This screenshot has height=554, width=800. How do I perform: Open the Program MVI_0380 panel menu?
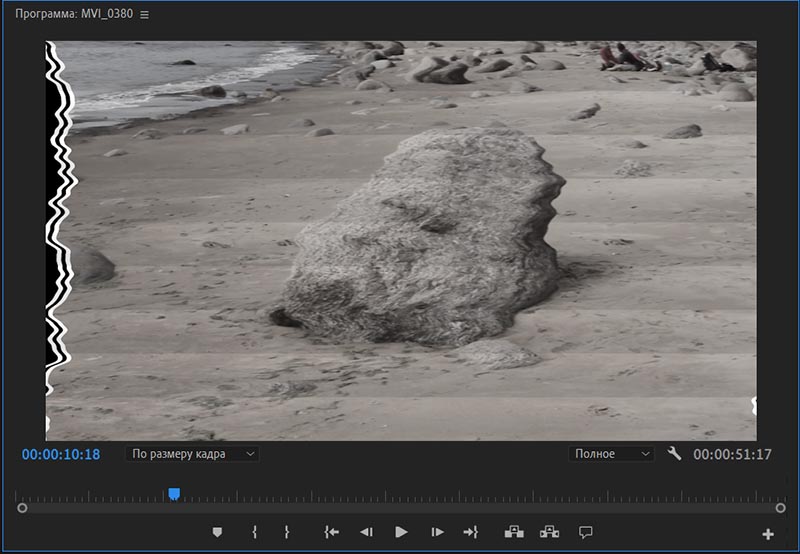point(144,15)
